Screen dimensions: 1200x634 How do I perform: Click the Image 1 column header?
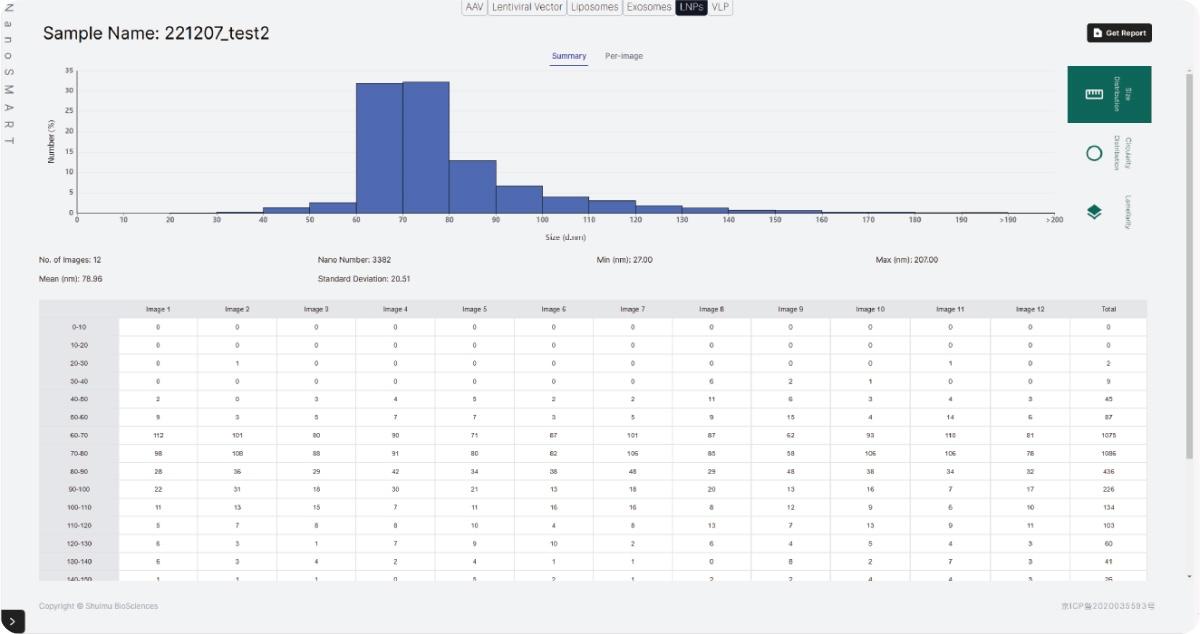click(157, 309)
